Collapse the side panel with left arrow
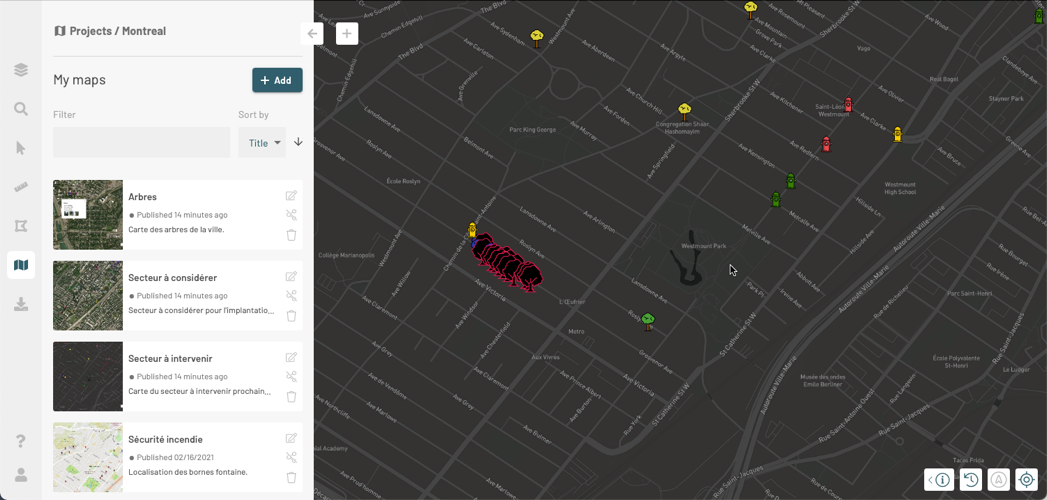 [312, 33]
